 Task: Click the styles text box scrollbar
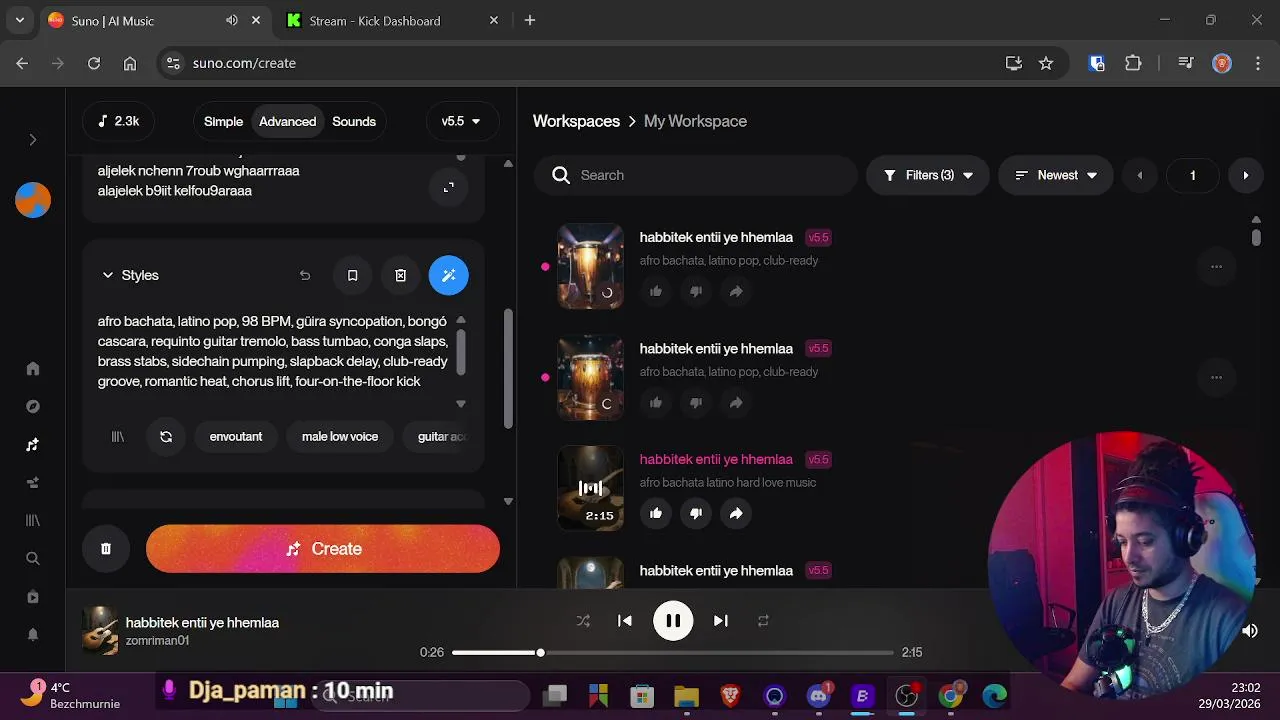click(461, 350)
